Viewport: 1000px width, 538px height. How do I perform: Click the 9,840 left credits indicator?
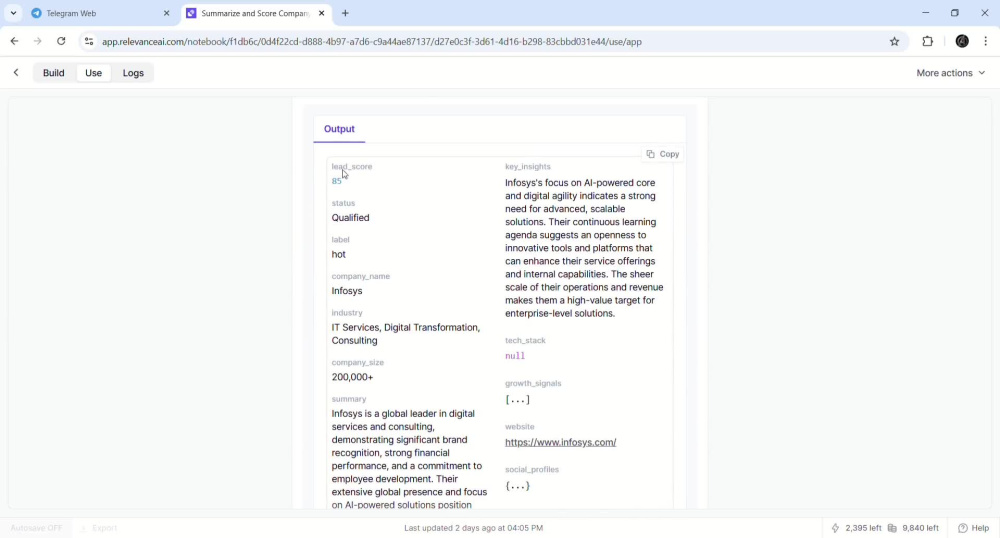[x=913, y=528]
